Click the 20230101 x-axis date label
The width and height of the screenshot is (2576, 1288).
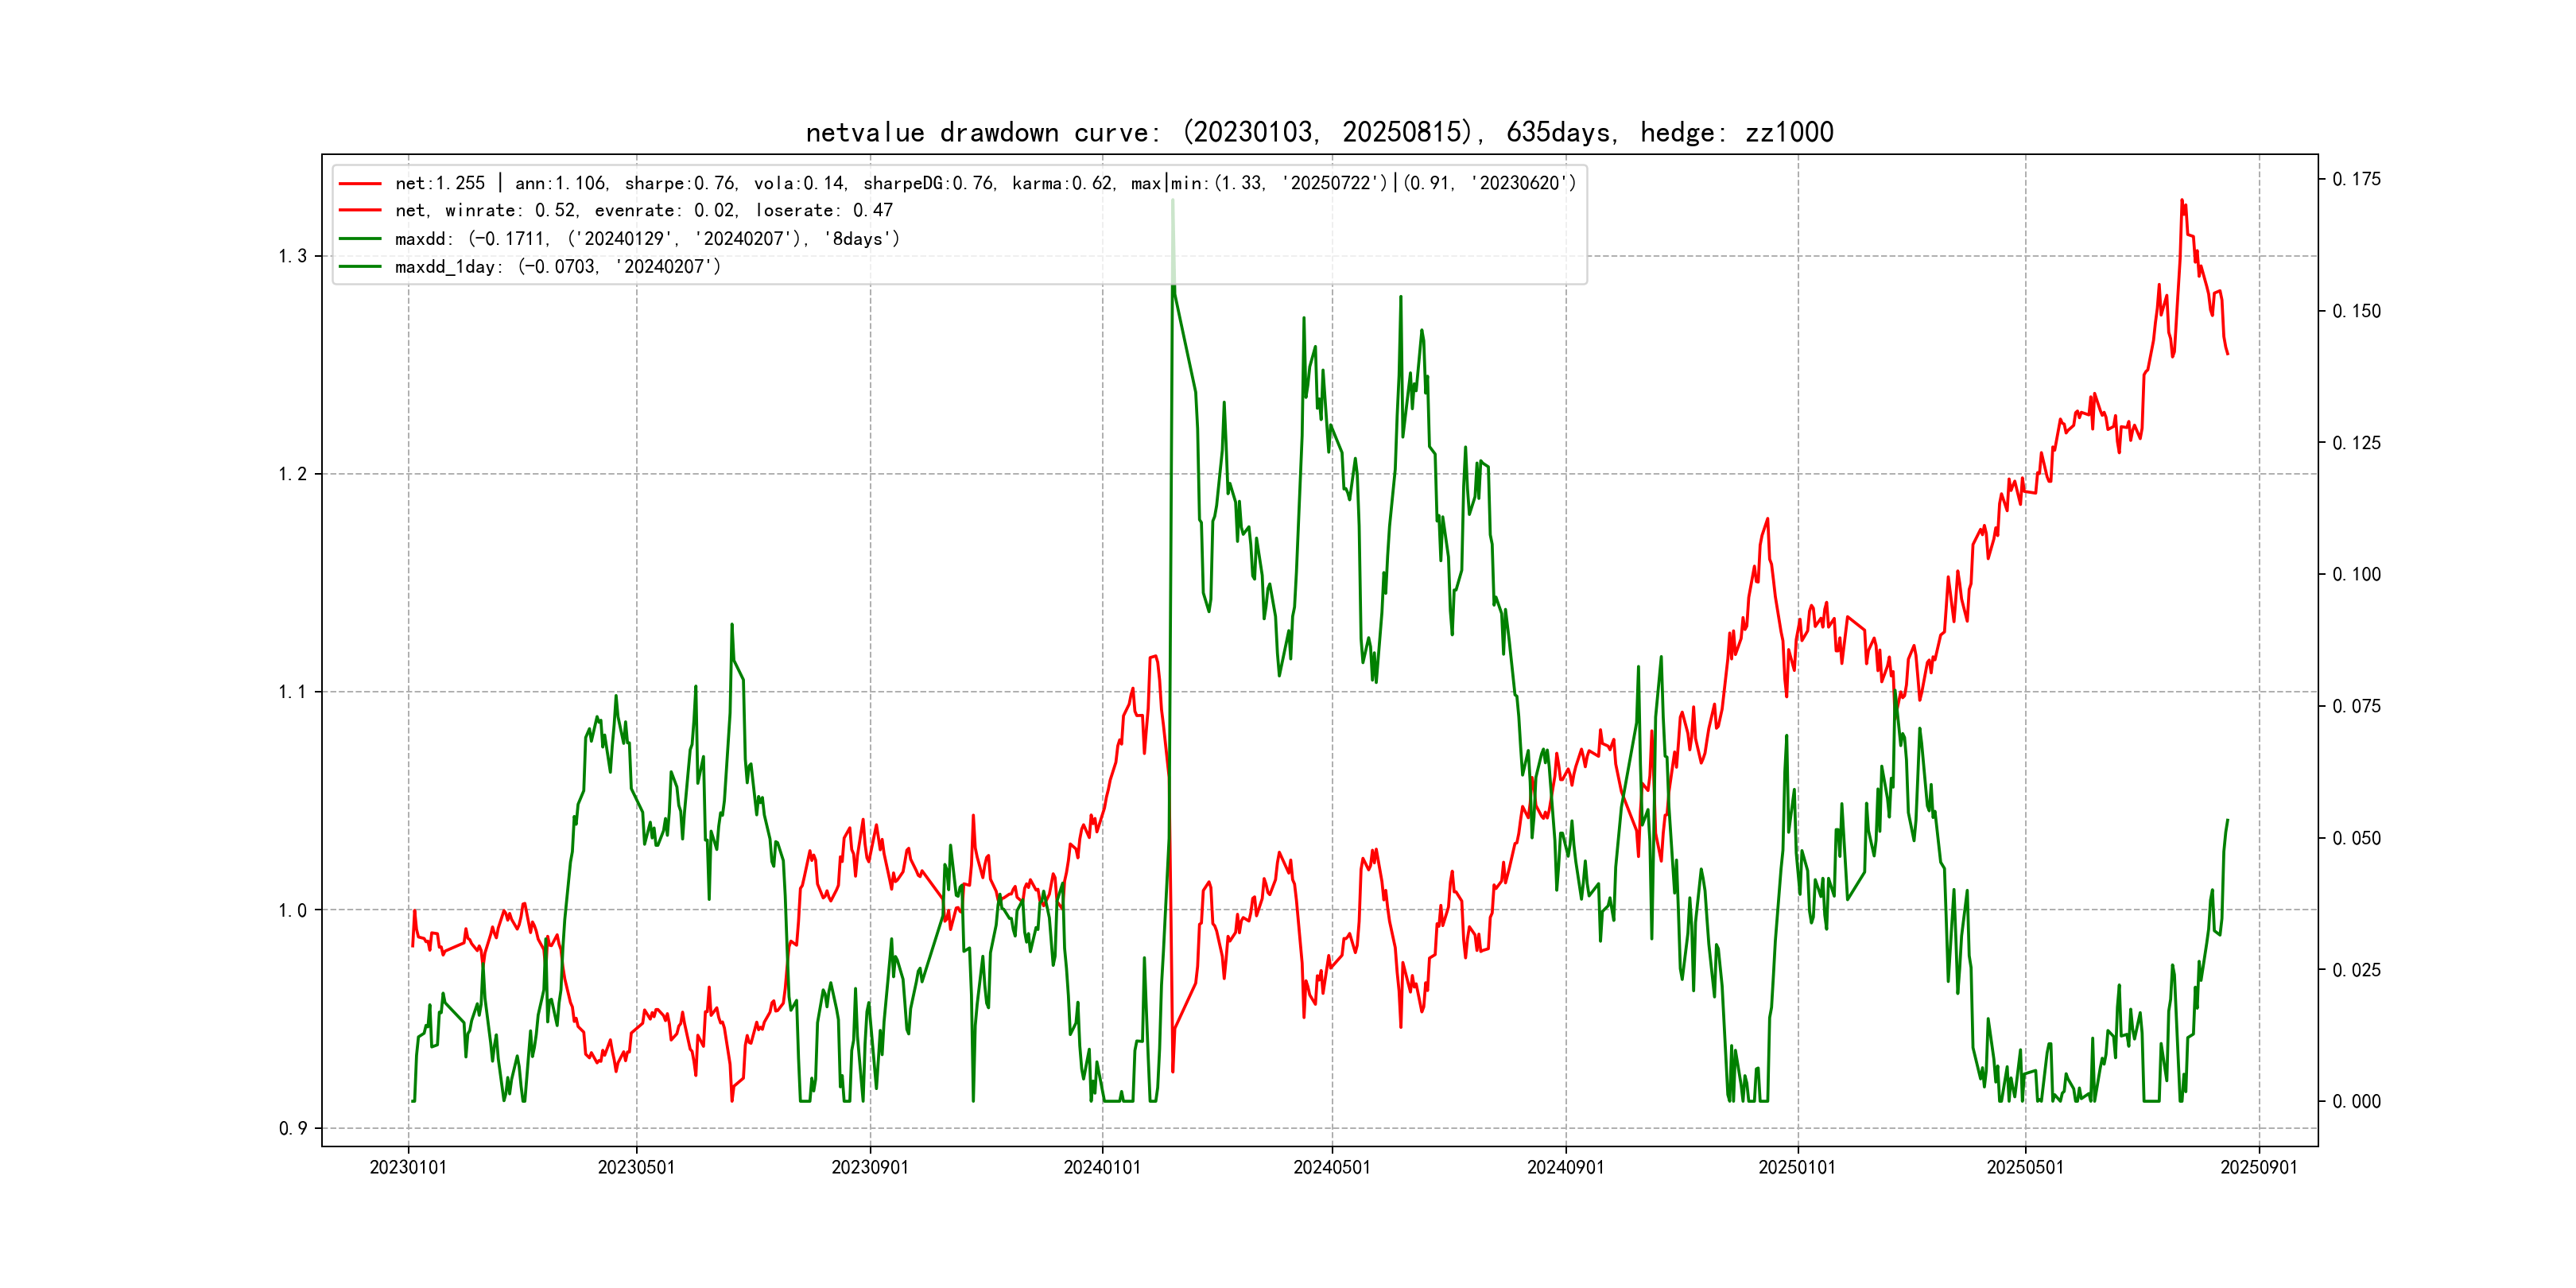coord(408,1168)
